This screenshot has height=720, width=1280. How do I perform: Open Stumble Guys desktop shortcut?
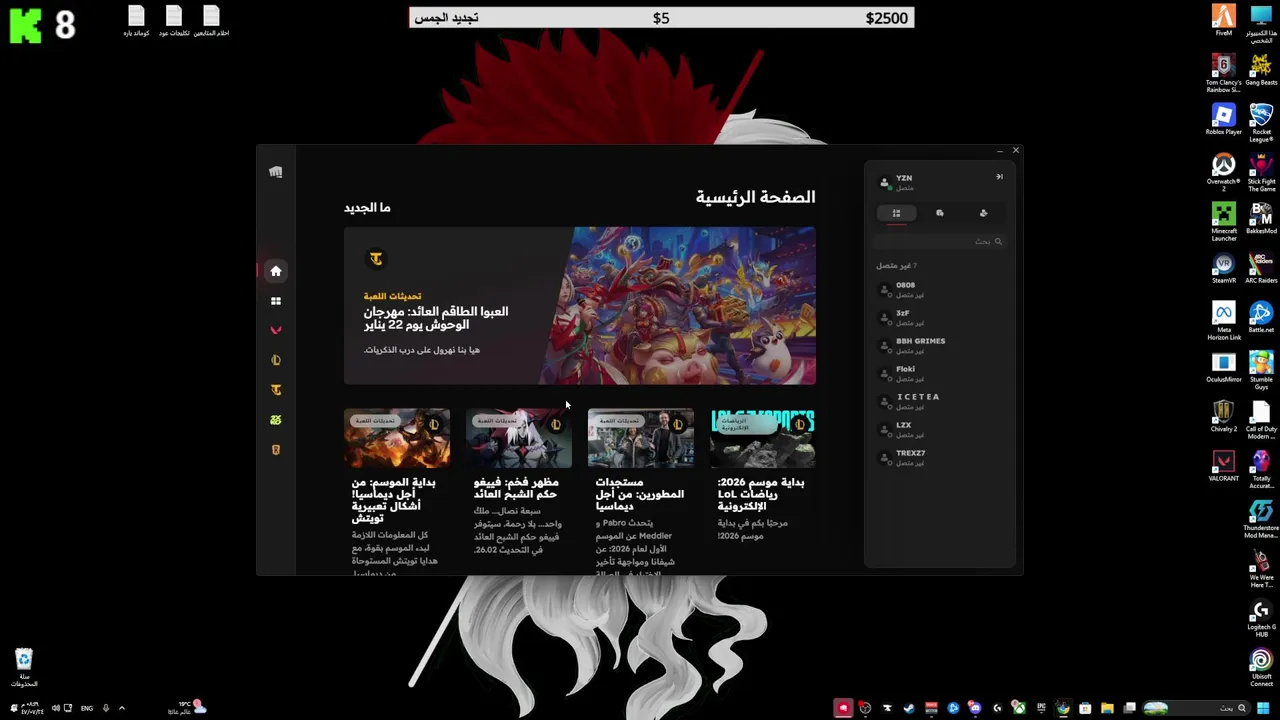1261,369
